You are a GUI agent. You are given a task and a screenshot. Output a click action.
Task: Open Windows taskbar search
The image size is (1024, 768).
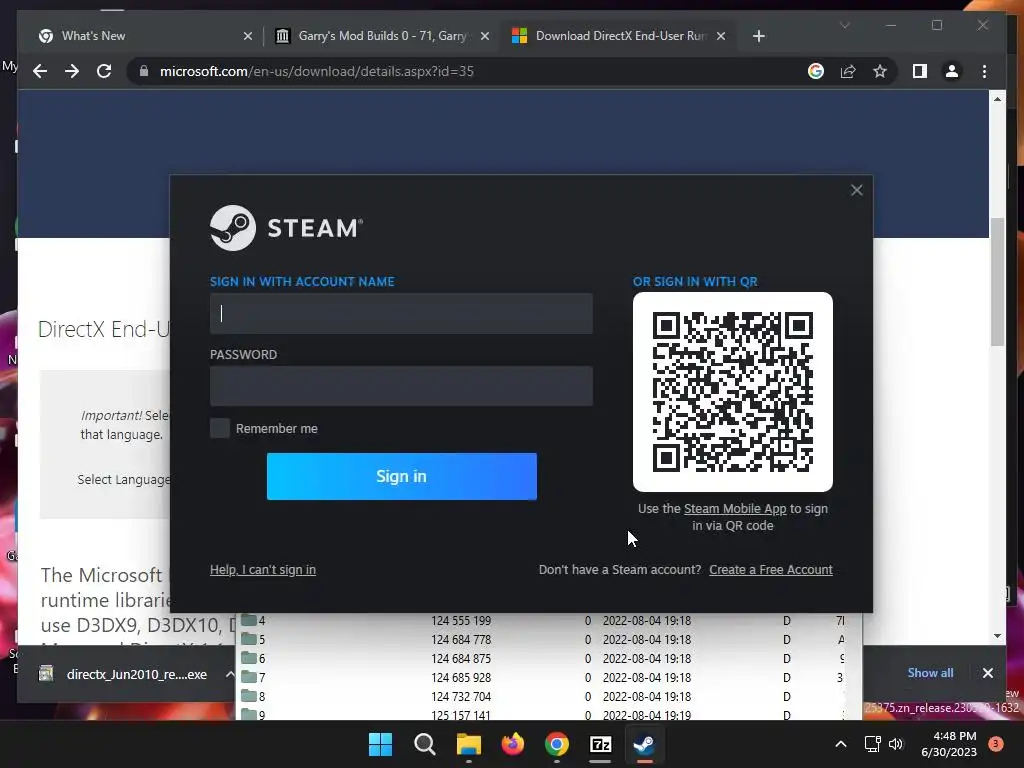[x=424, y=744]
